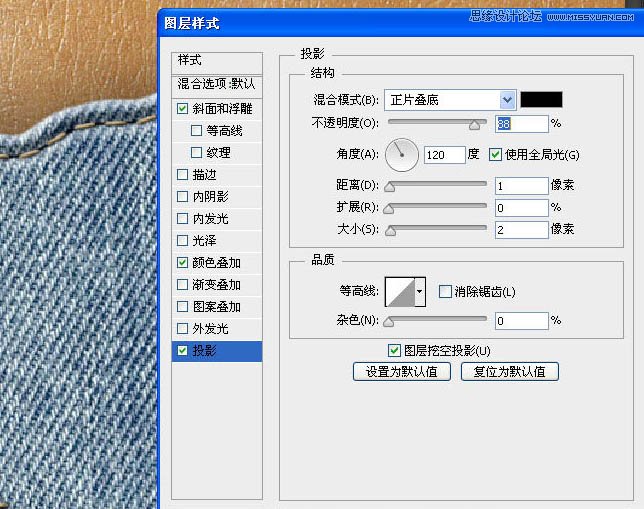Enable the 纹理 checkbox
Image resolution: width=644 pixels, height=509 pixels.
196,152
